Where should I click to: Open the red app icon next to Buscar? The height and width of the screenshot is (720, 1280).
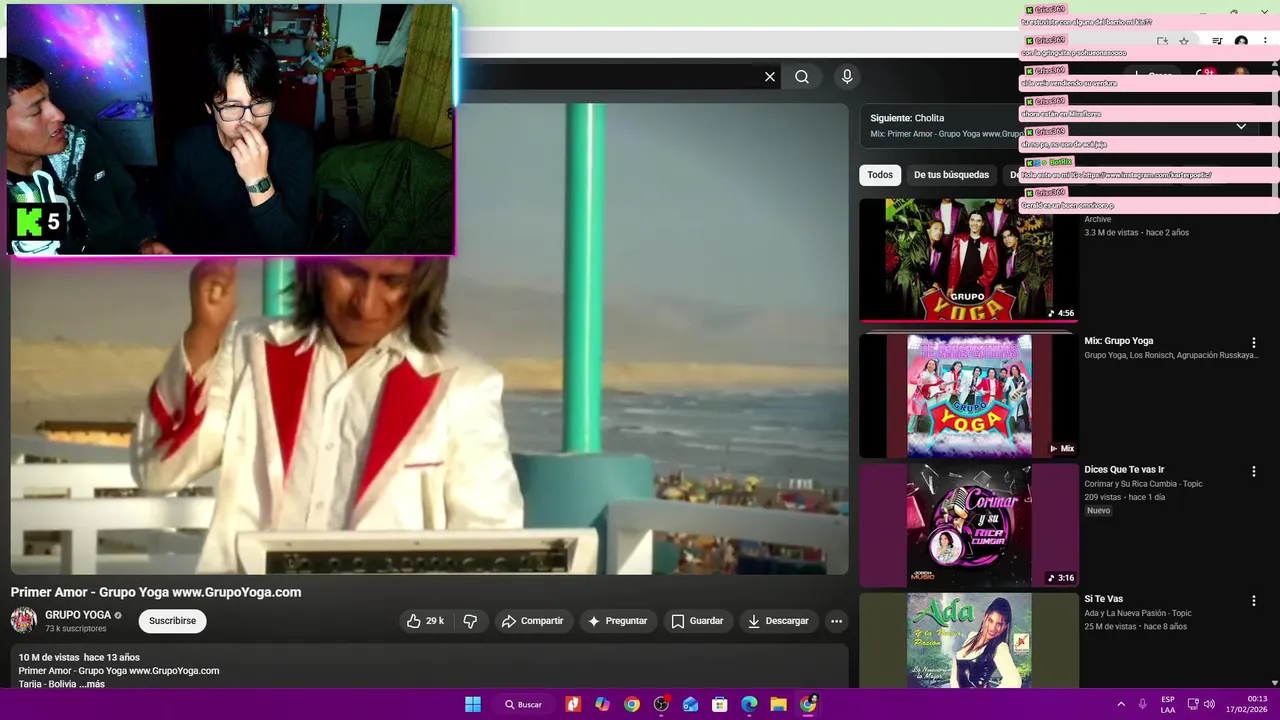click(x=573, y=704)
